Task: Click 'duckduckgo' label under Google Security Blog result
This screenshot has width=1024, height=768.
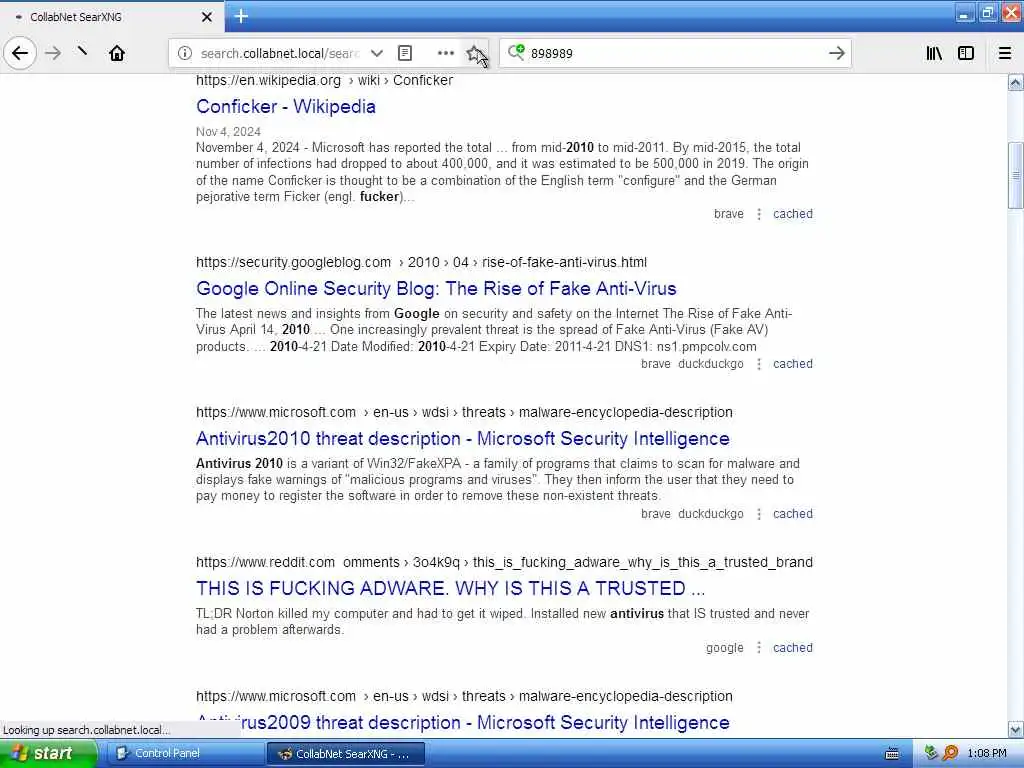Action: 711,364
